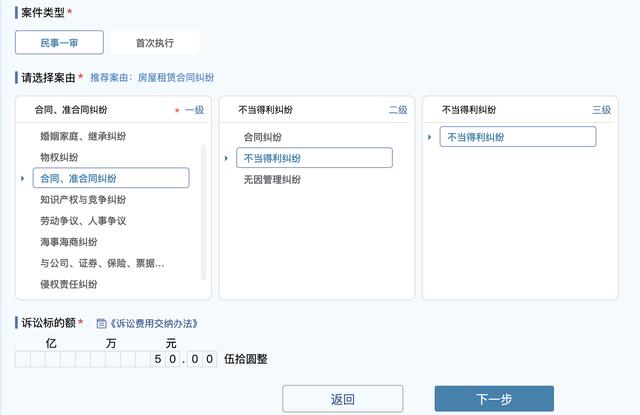
Task: Click the second column header 不当得利纠纷
Action: (x=265, y=110)
